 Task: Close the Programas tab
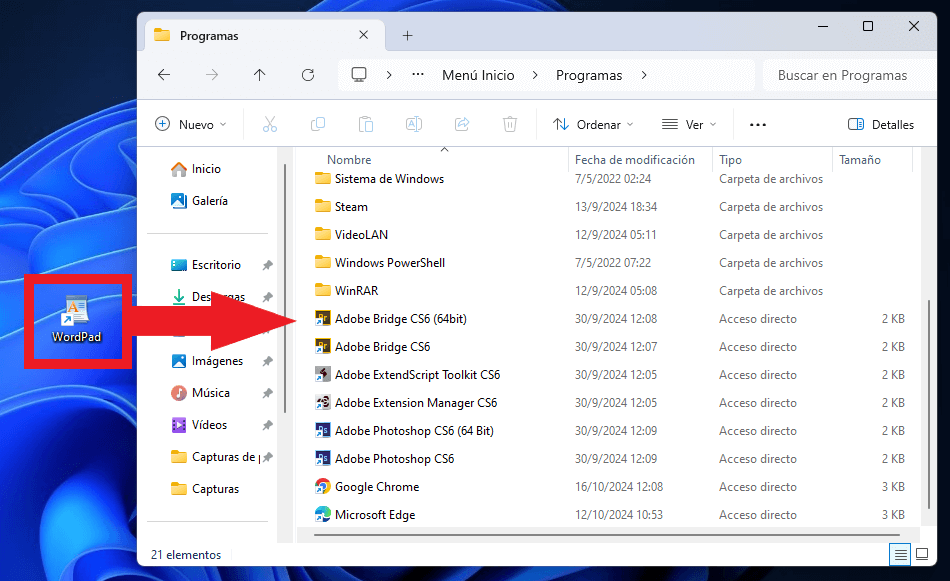364,35
